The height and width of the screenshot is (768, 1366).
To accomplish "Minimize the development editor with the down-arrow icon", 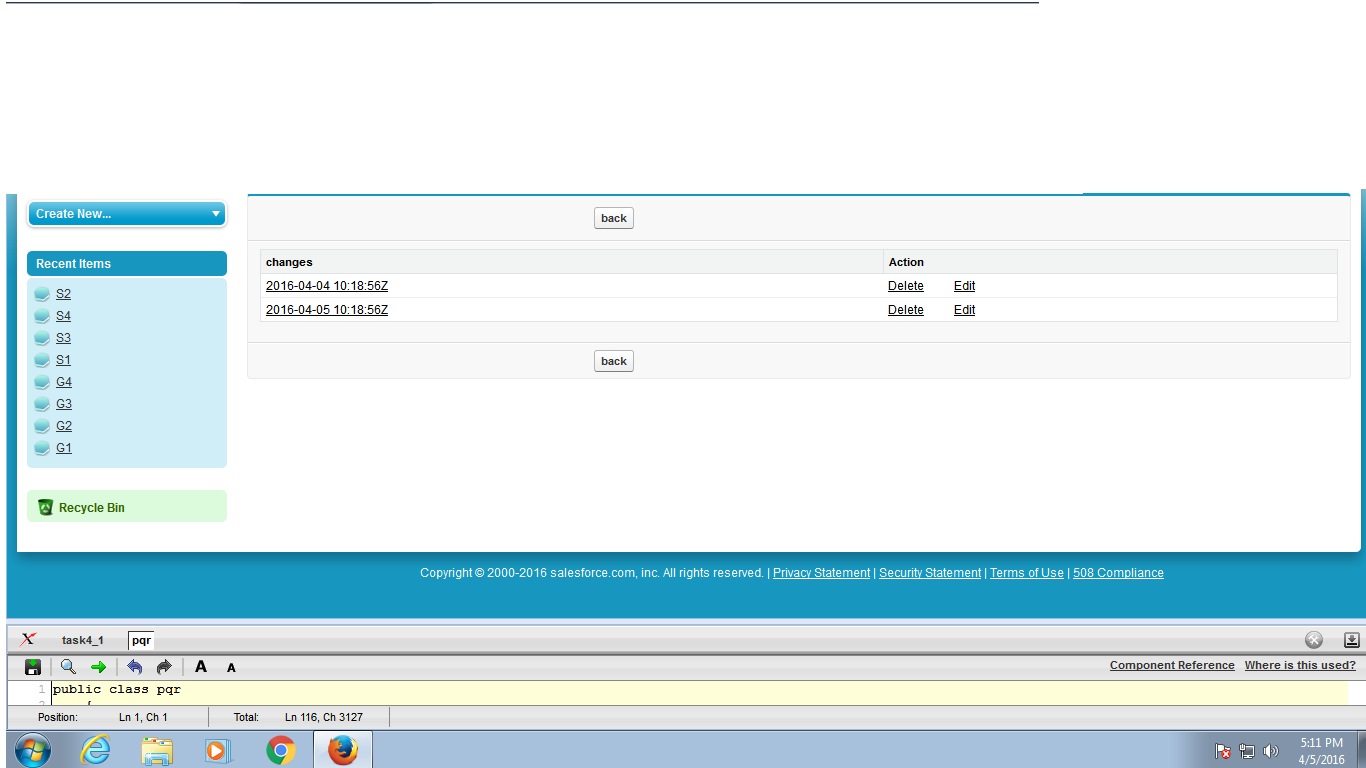I will coord(1351,640).
